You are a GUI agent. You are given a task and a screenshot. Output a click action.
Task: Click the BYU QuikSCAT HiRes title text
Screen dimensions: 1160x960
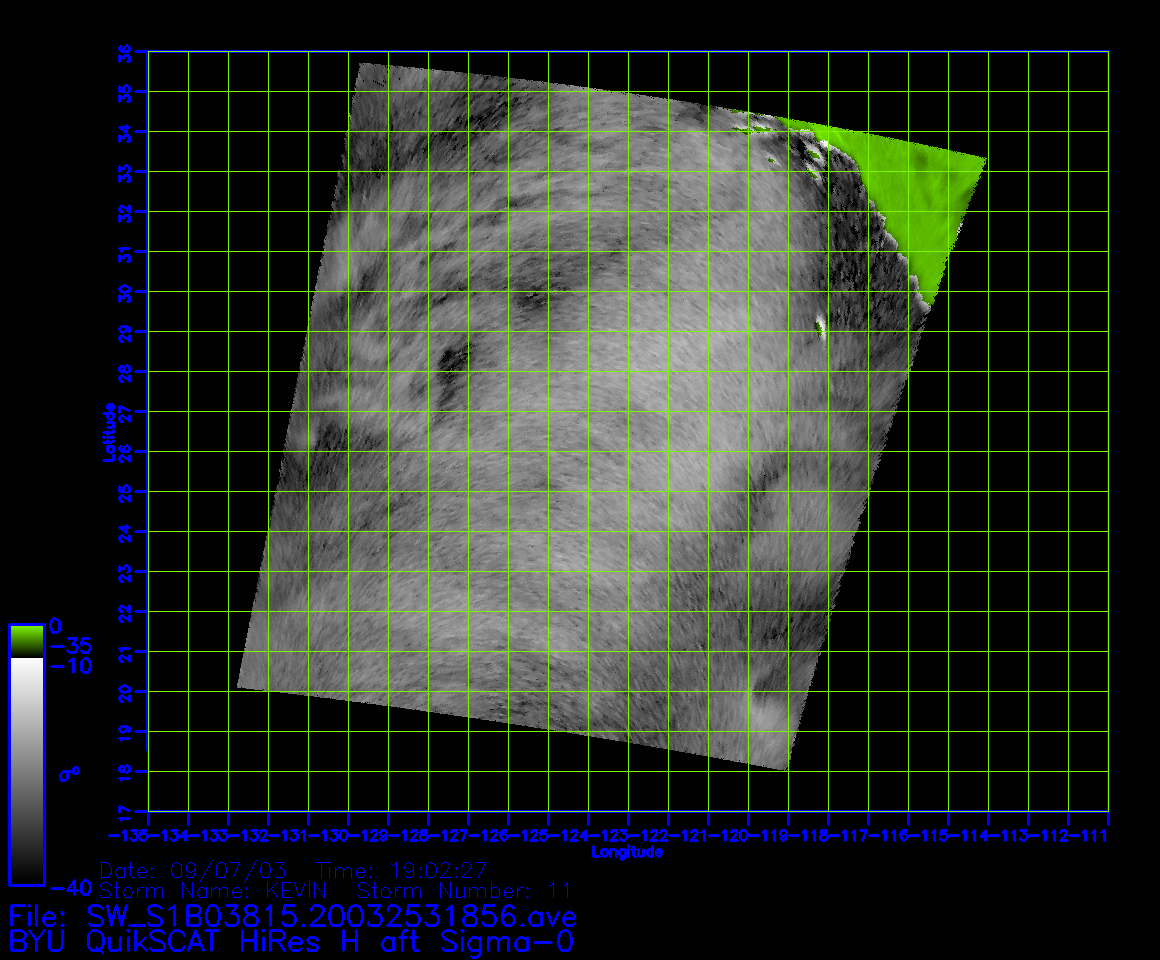point(290,941)
